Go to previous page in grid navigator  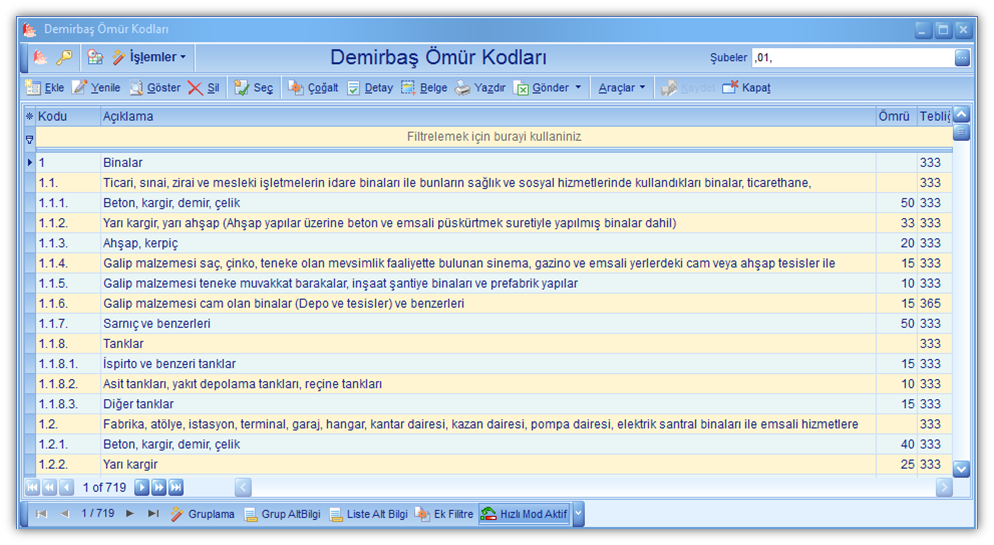[49, 487]
